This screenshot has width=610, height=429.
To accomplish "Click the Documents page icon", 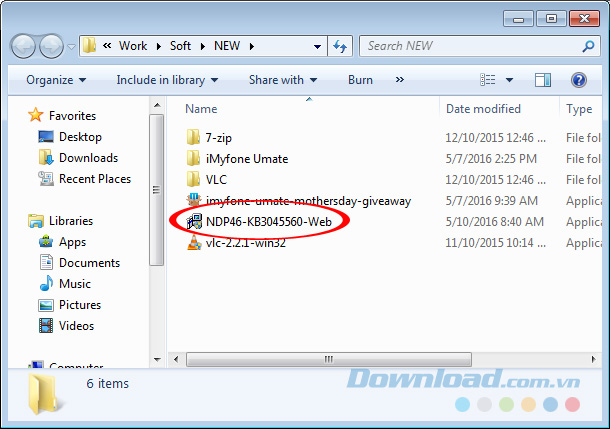I will tap(46, 262).
